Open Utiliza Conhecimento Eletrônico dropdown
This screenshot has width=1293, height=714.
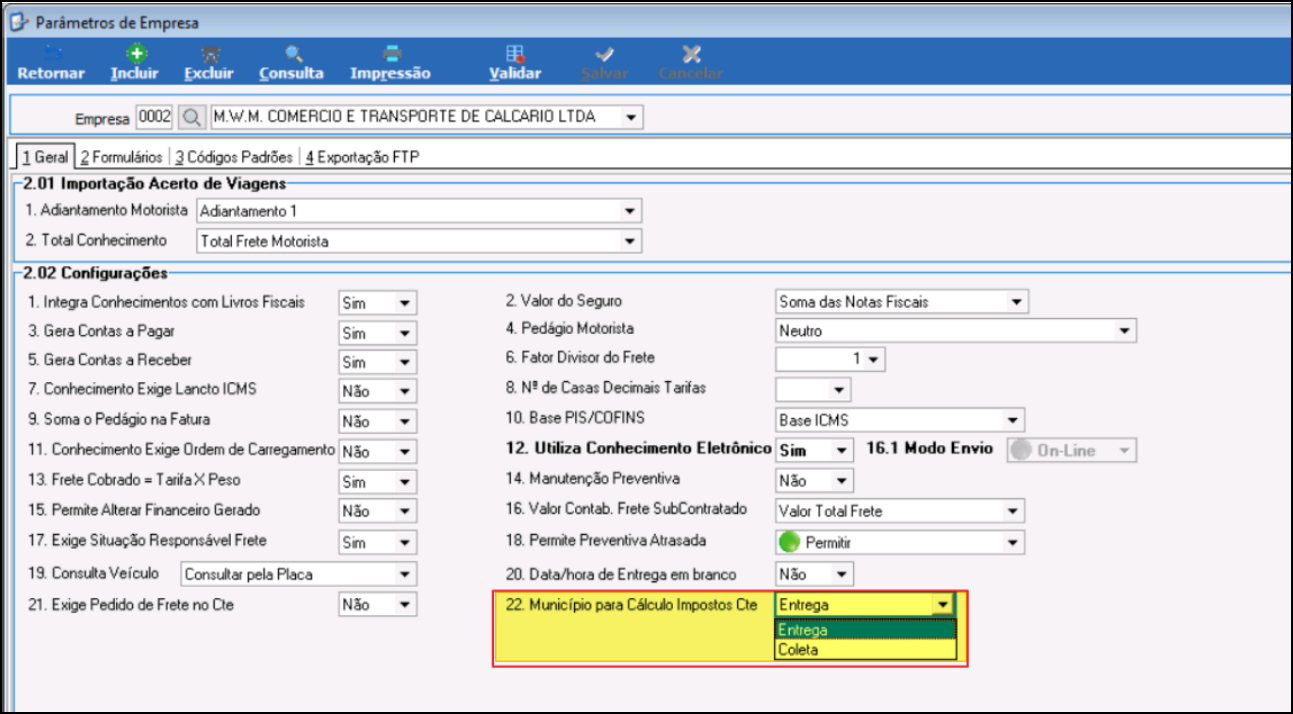(x=842, y=450)
